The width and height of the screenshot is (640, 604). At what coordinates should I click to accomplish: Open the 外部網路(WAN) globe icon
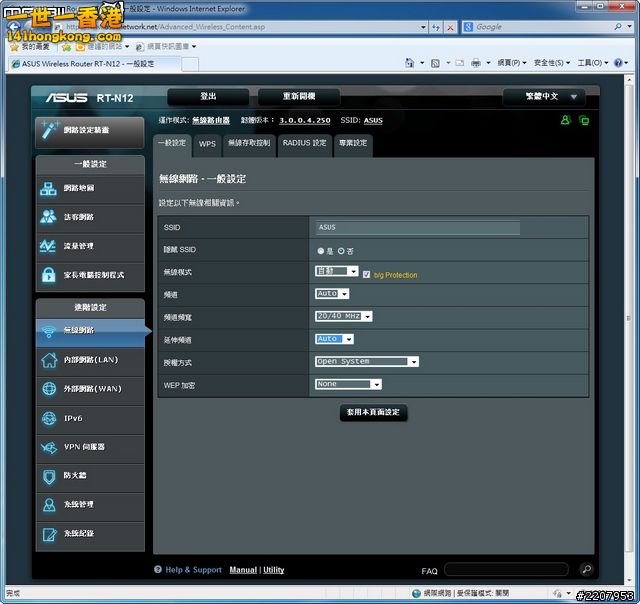[48, 389]
